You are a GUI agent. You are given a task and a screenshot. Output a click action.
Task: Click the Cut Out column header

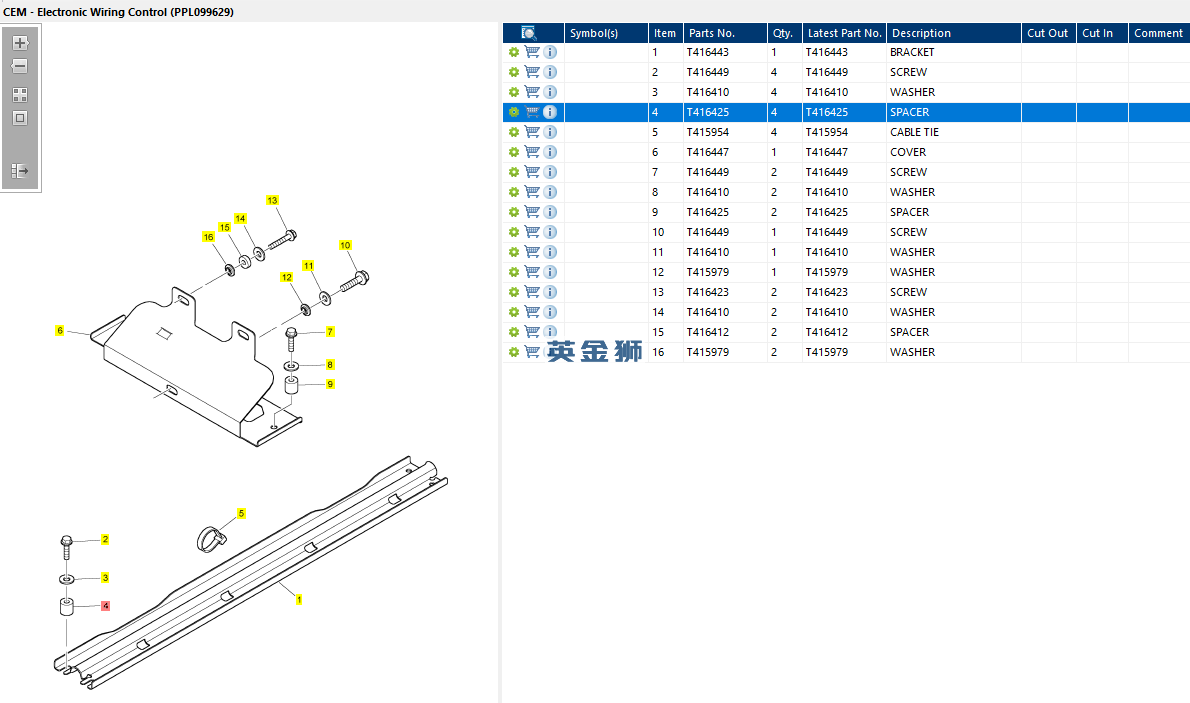(1048, 33)
